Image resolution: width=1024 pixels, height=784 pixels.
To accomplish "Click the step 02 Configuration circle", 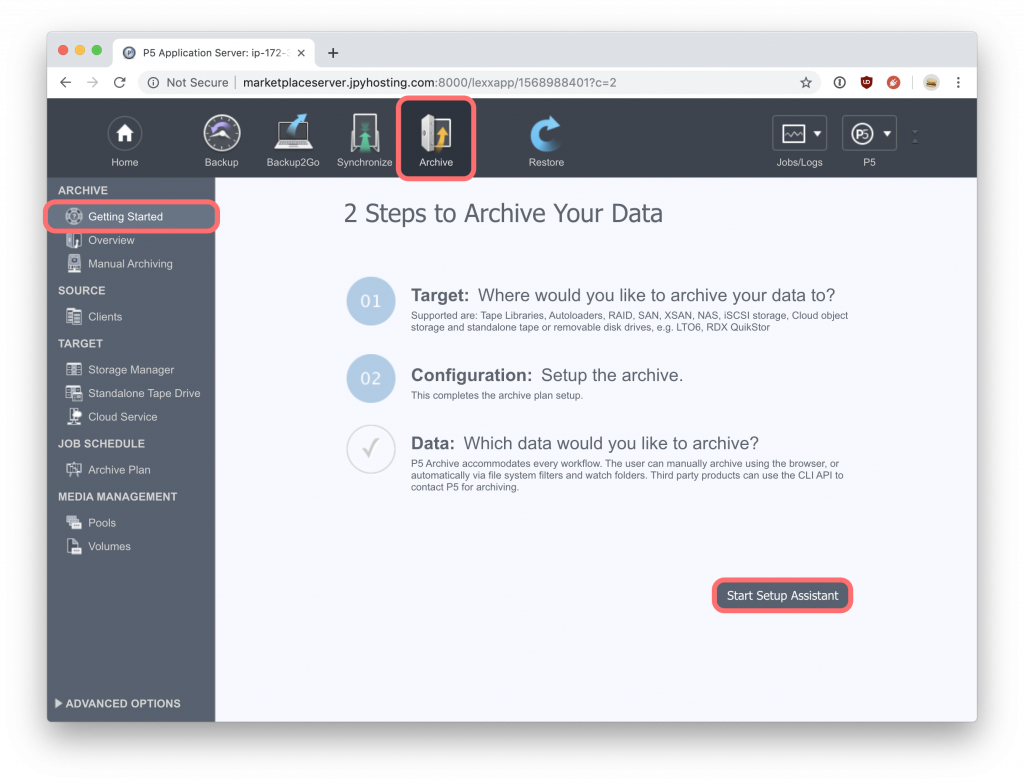I will (x=371, y=378).
